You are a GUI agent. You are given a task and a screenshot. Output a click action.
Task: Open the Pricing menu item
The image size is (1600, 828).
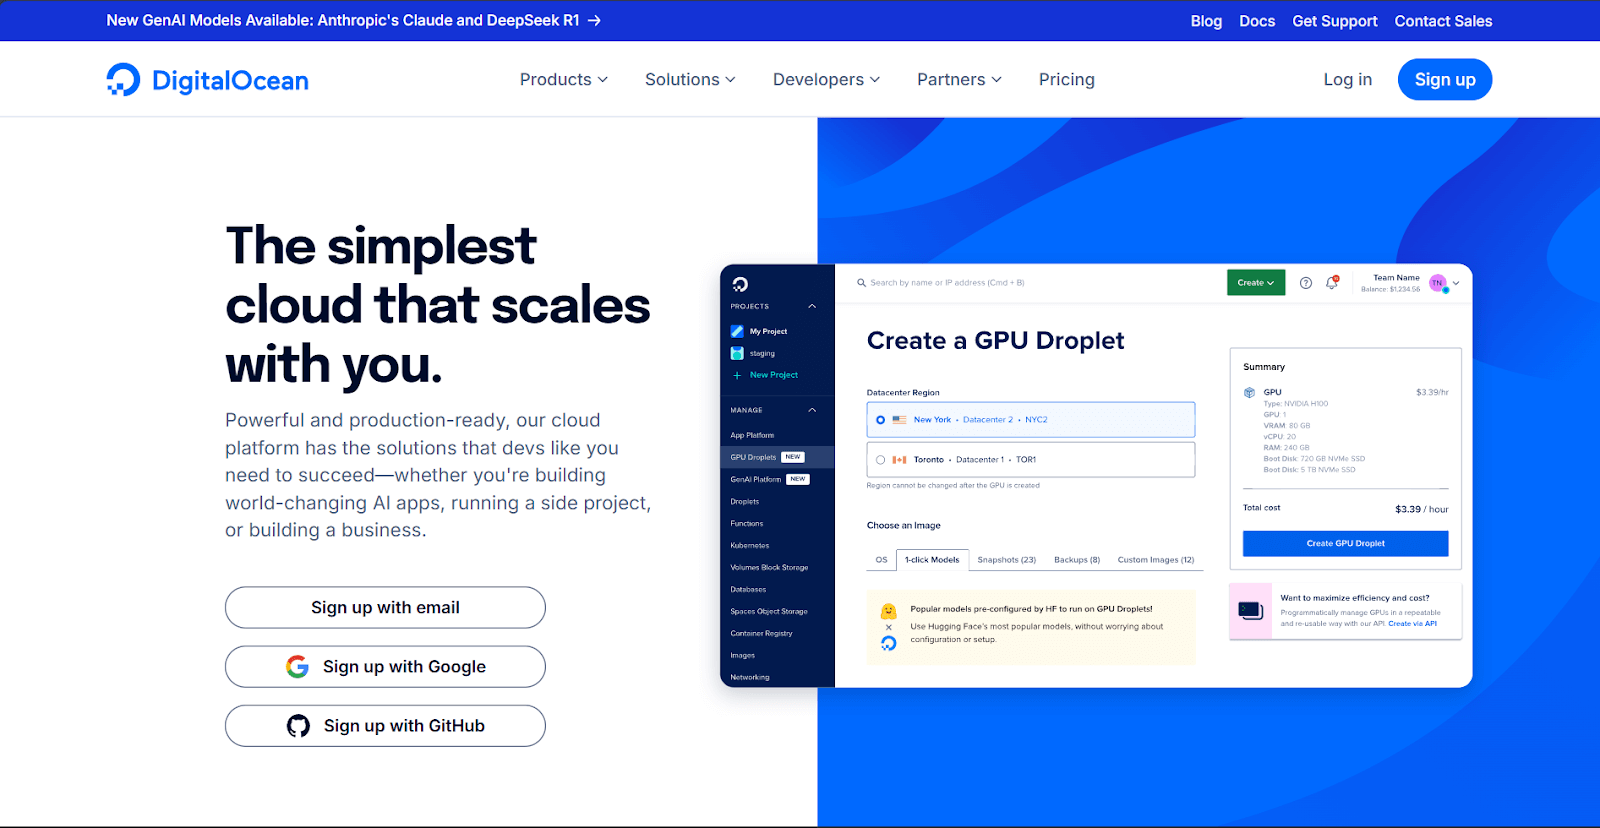1066,80
